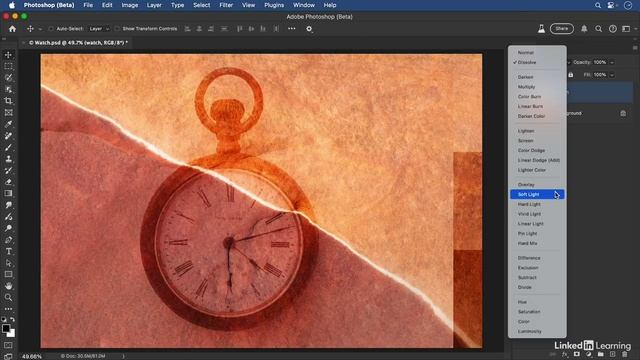Open the Fill slider dropdown arrow
Screen dimensions: 640x360
pos(611,75)
